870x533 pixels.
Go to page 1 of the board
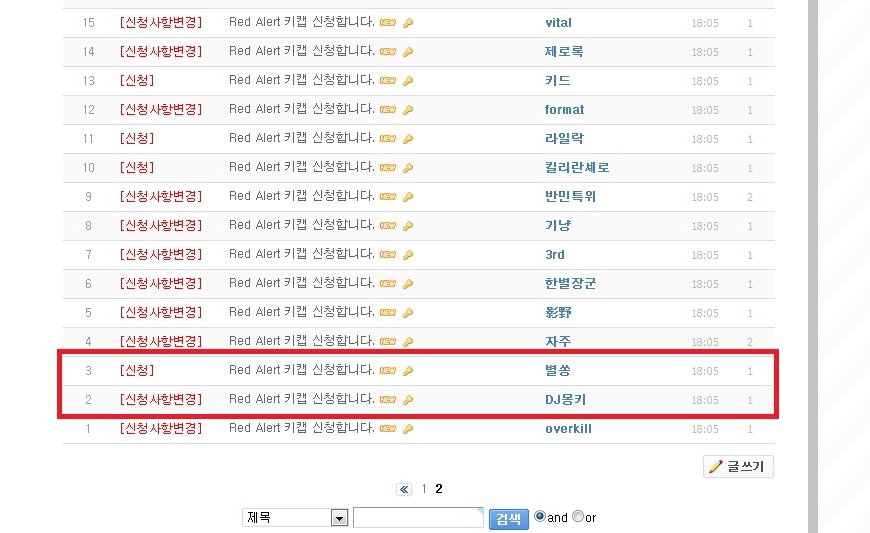tap(424, 489)
